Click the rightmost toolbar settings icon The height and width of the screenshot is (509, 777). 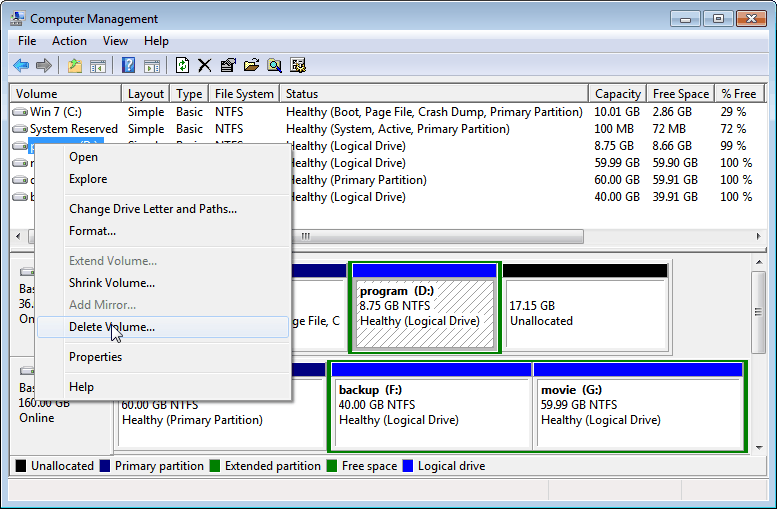tap(298, 65)
